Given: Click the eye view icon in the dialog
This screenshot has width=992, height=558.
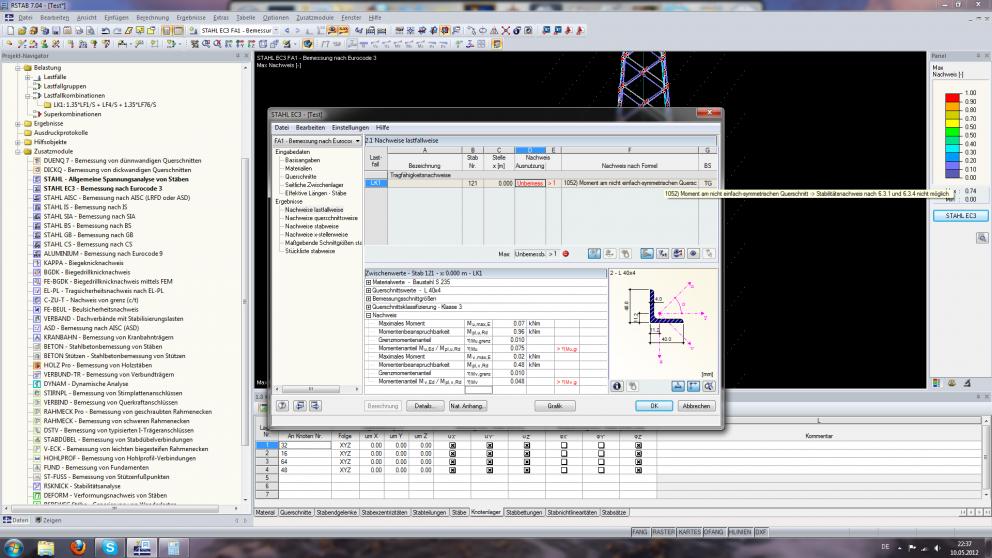Looking at the screenshot, I should 693,254.
